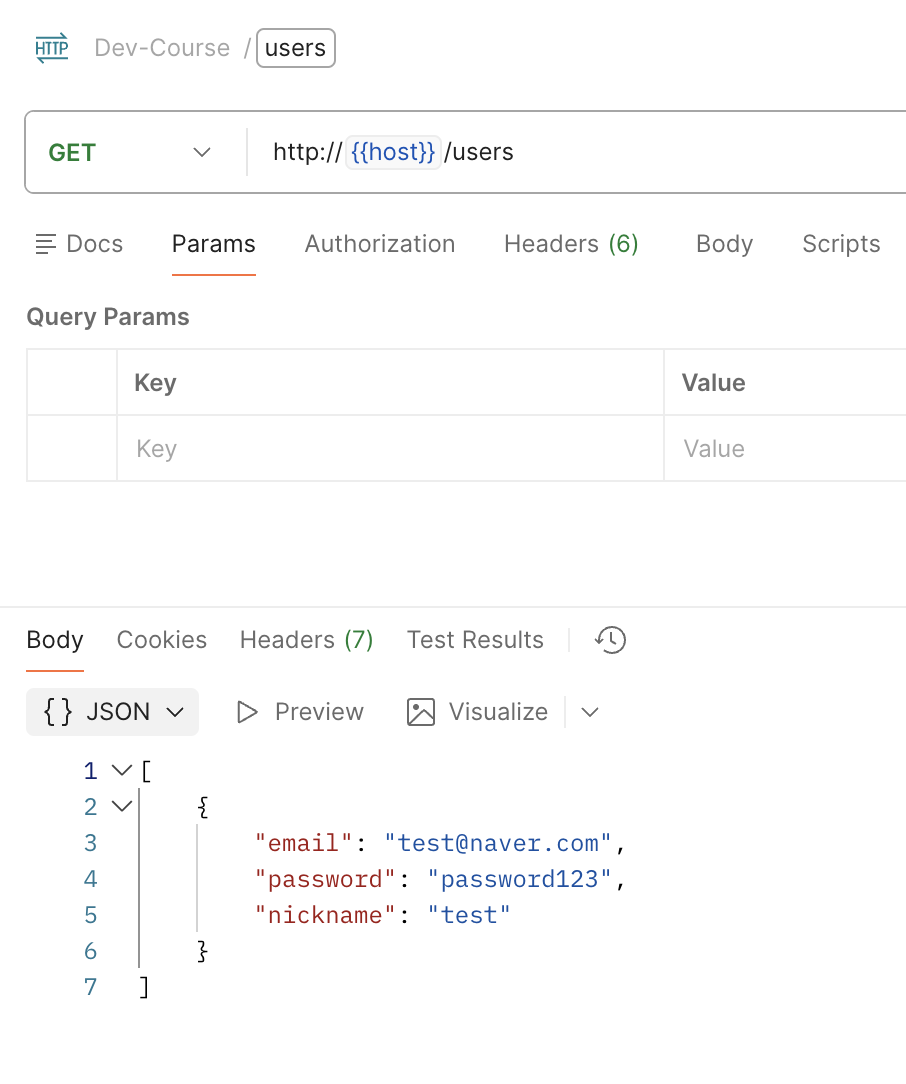
Task: Collapse the JSON object on line 2
Action: [122, 806]
